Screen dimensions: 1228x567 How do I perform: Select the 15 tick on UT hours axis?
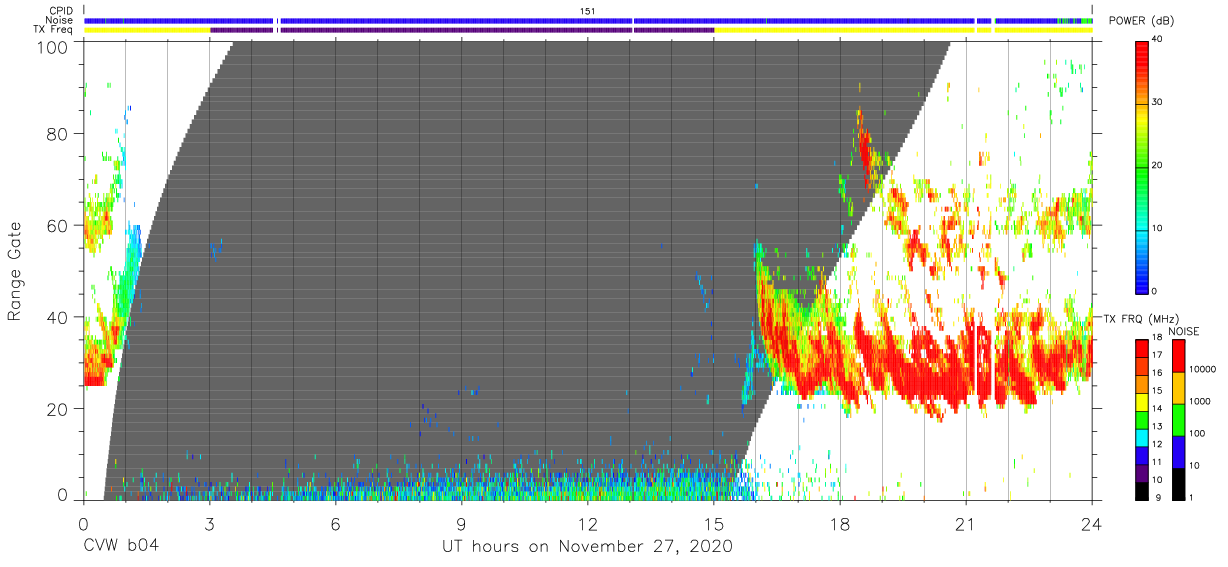pos(714,523)
